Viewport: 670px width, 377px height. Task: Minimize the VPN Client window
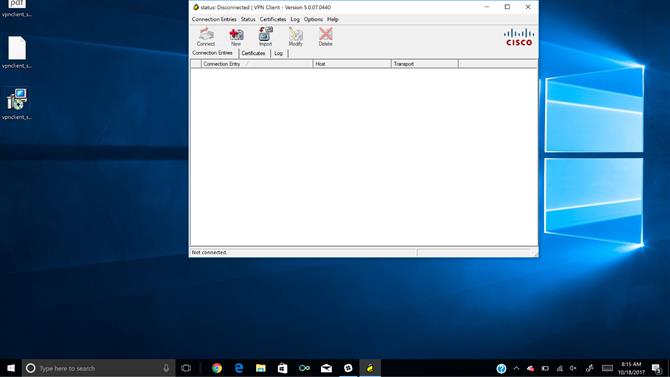(487, 7)
